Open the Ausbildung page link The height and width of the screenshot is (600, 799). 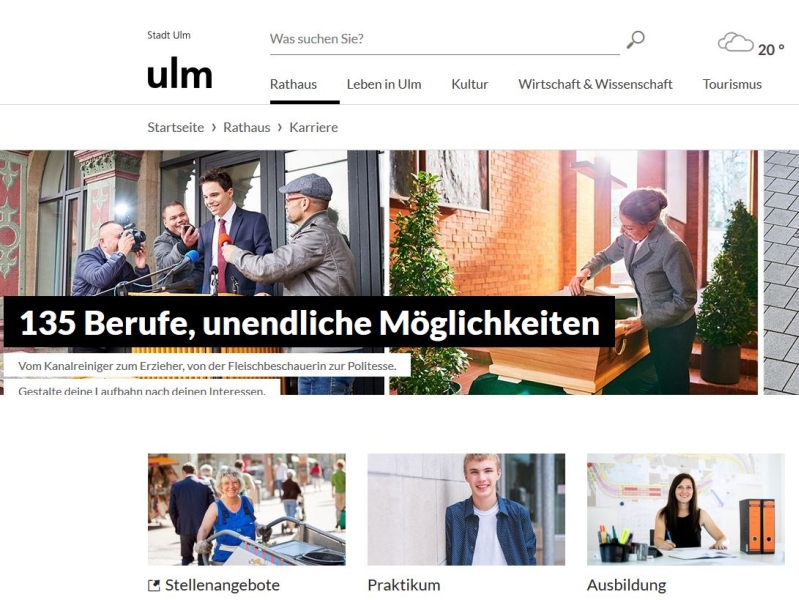pos(627,585)
